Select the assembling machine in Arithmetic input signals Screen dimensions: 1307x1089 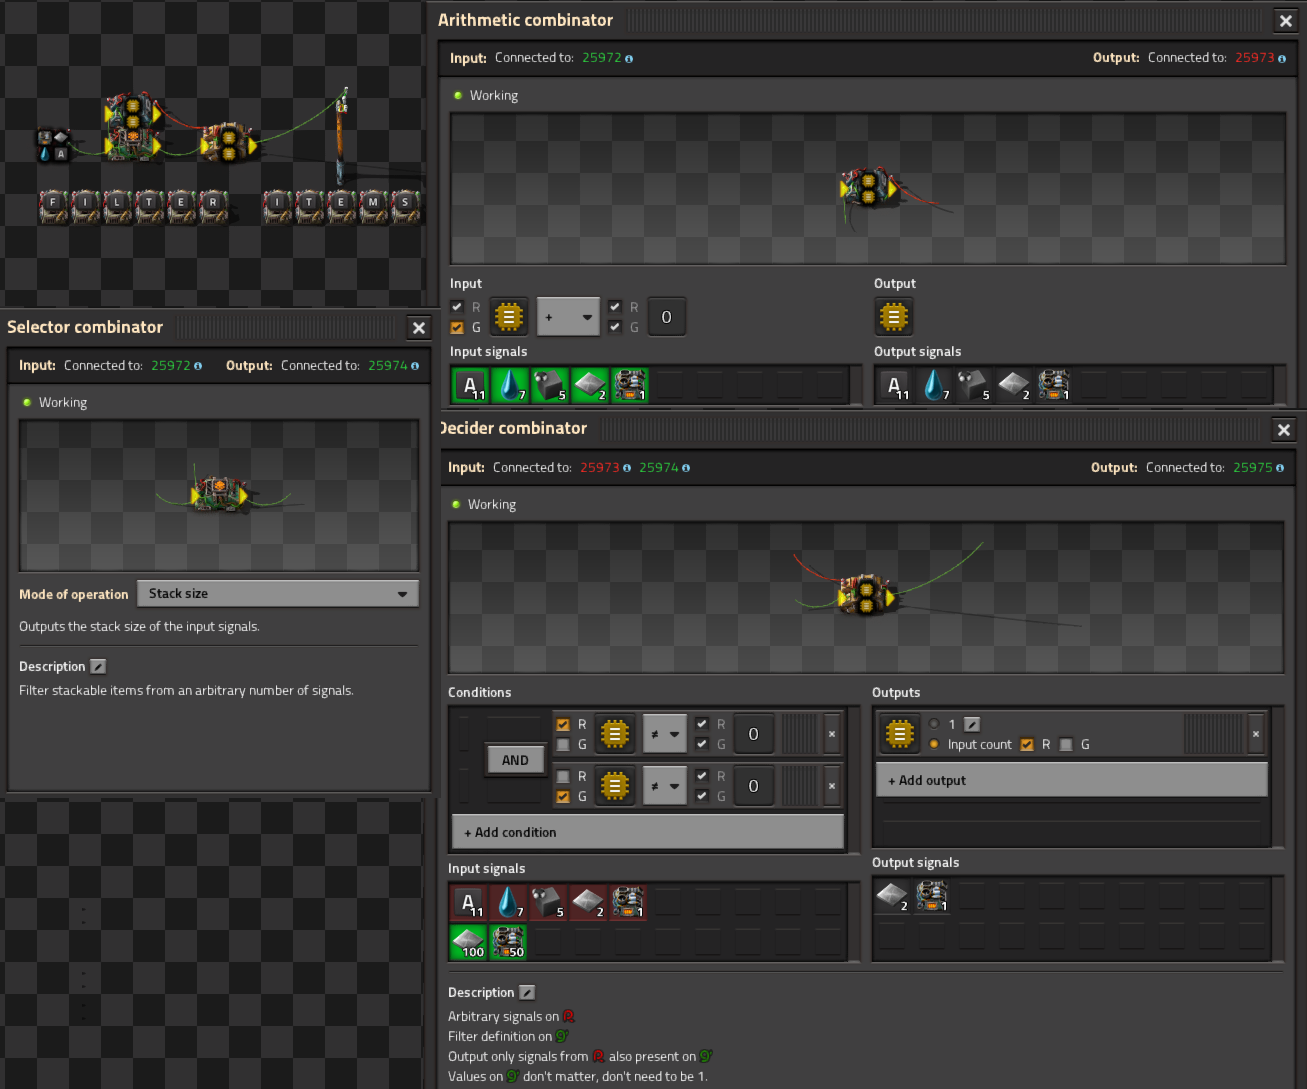(x=630, y=385)
